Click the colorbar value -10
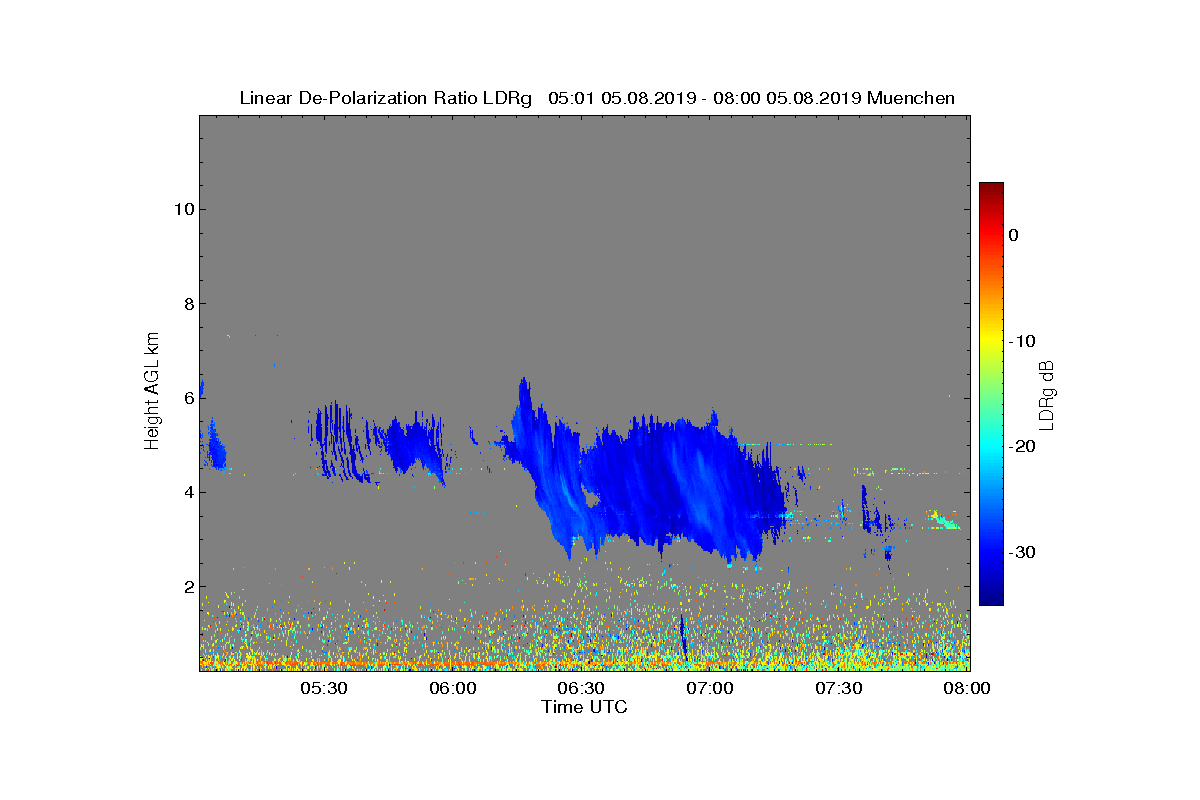The image size is (1200, 800). pyautogui.click(x=1021, y=341)
